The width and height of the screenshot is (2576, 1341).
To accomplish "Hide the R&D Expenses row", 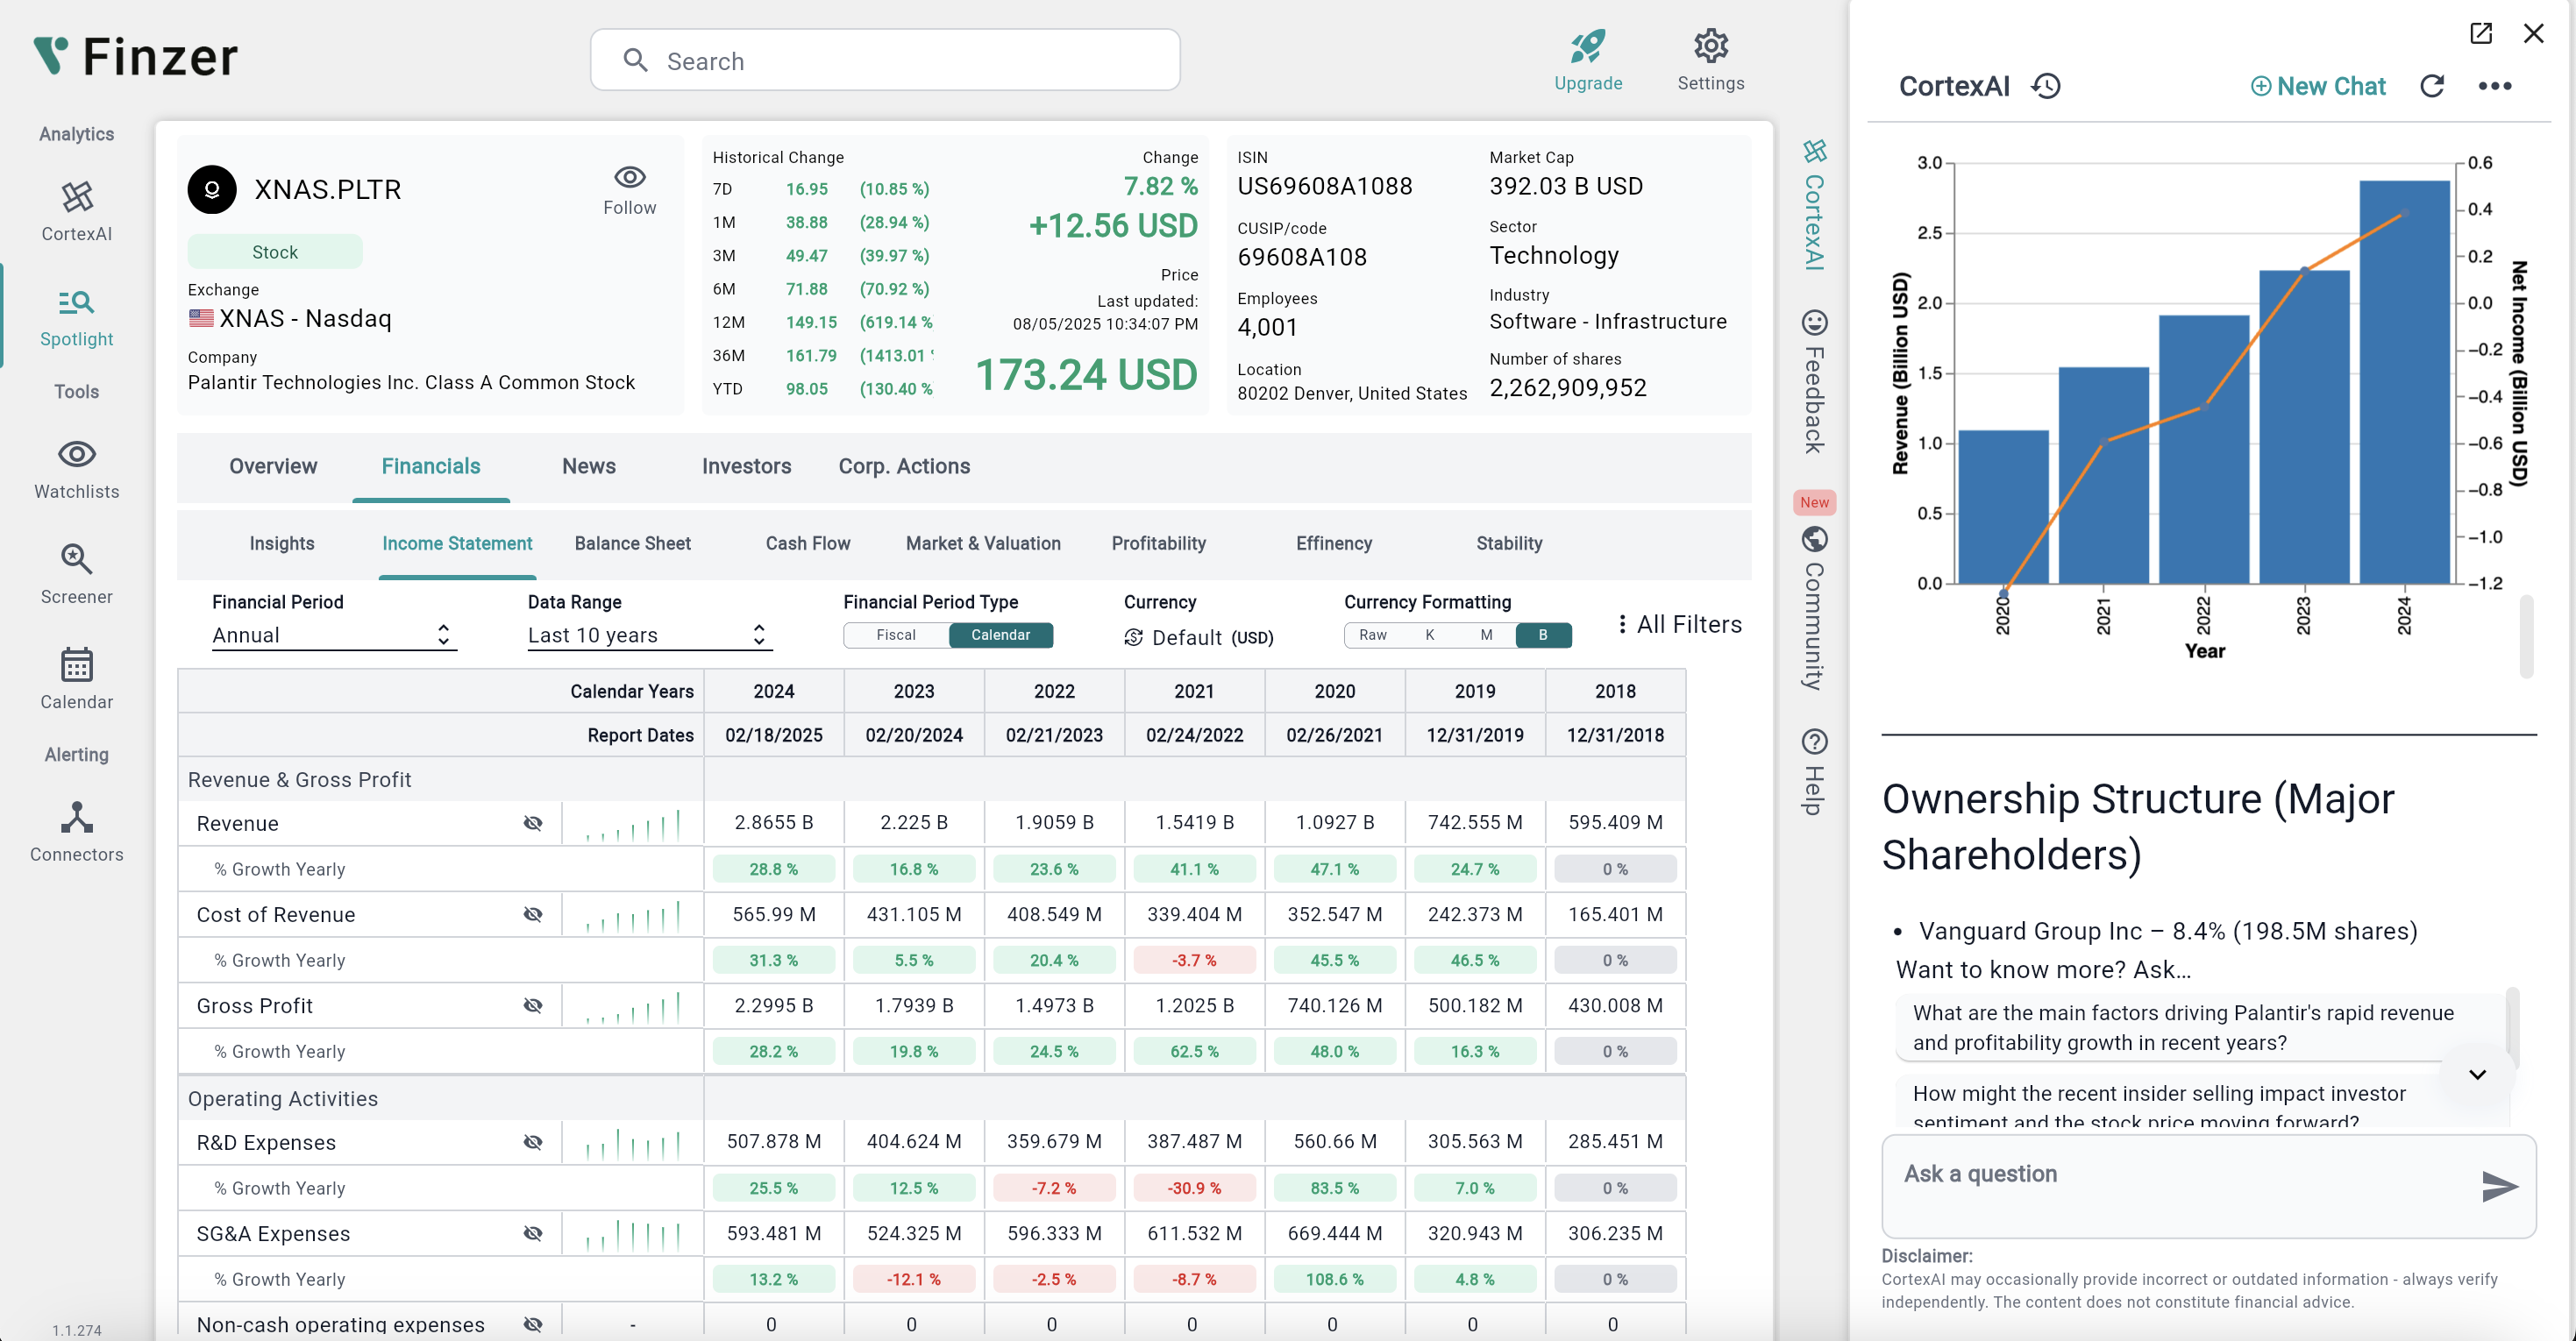I will click(533, 1142).
